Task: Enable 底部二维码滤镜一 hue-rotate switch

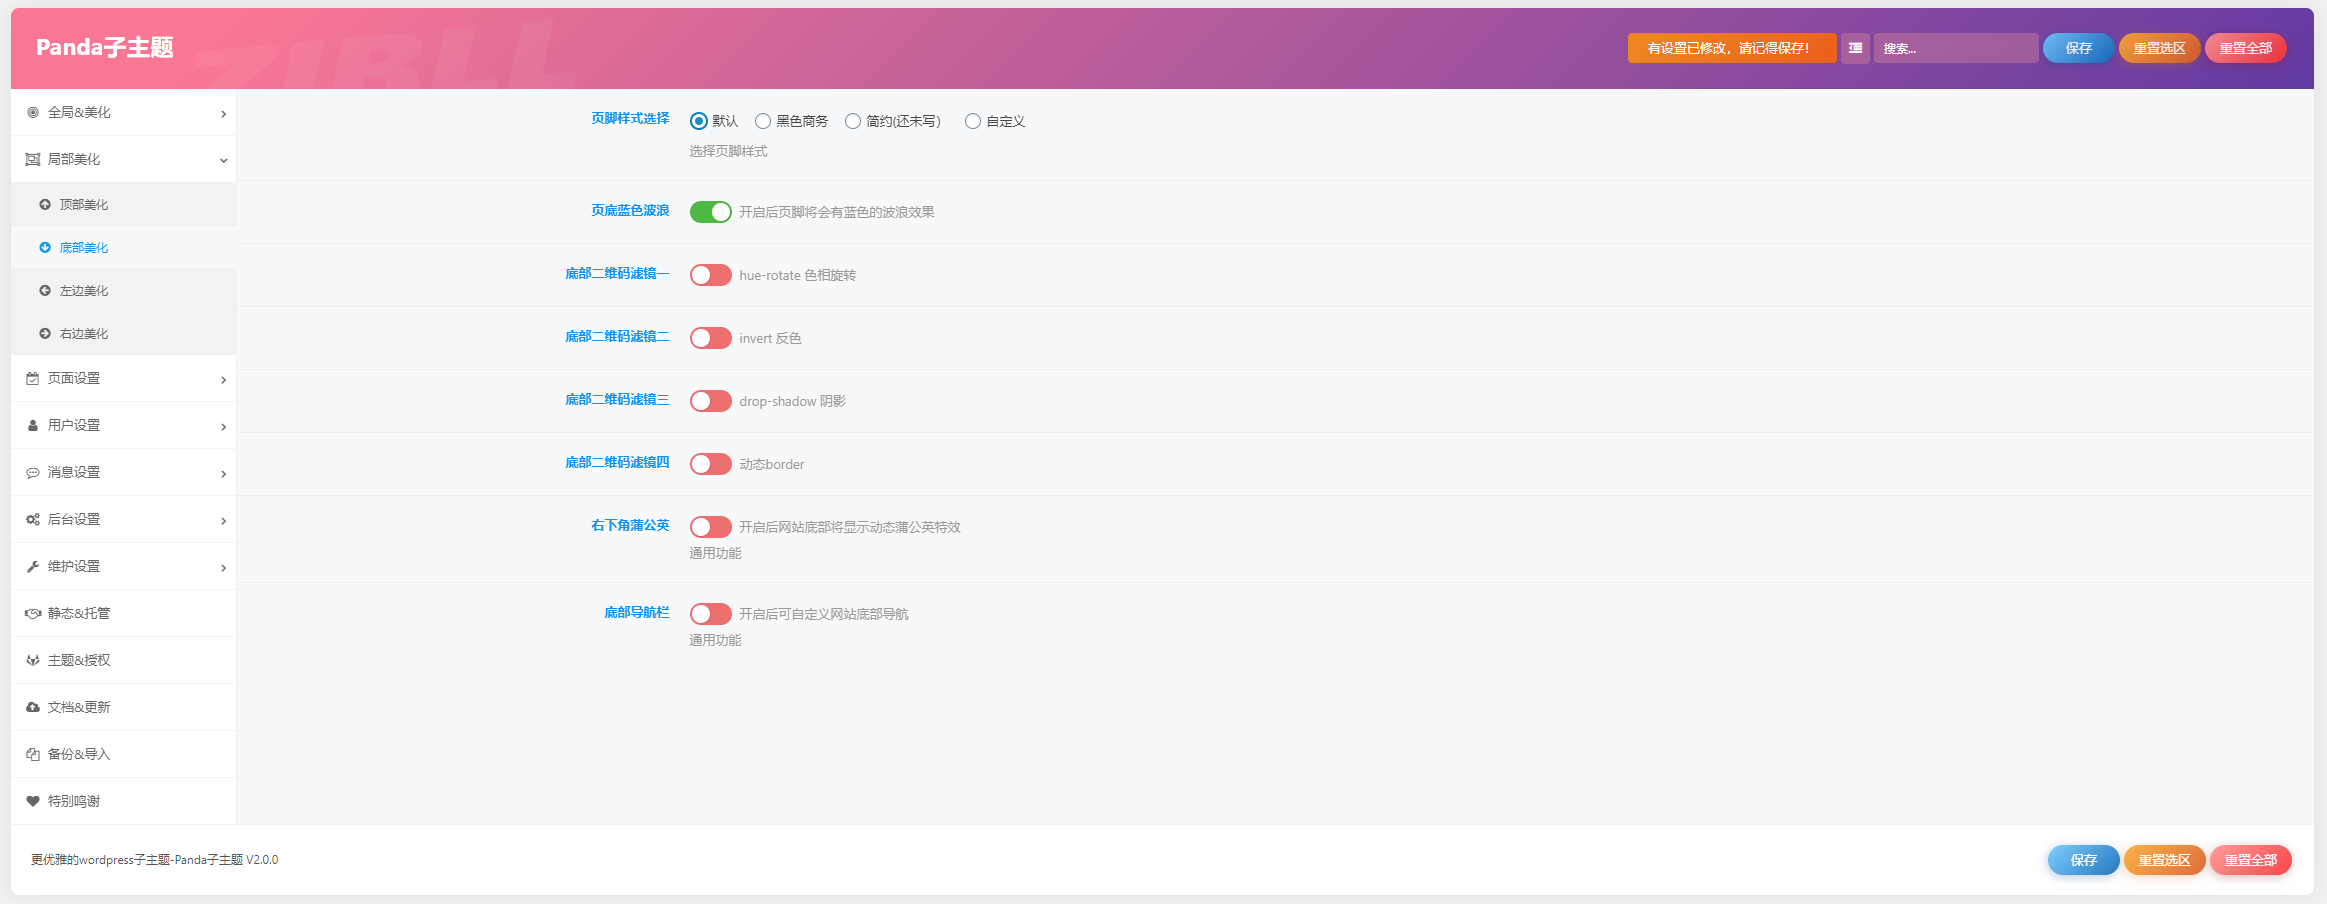Action: click(x=711, y=275)
